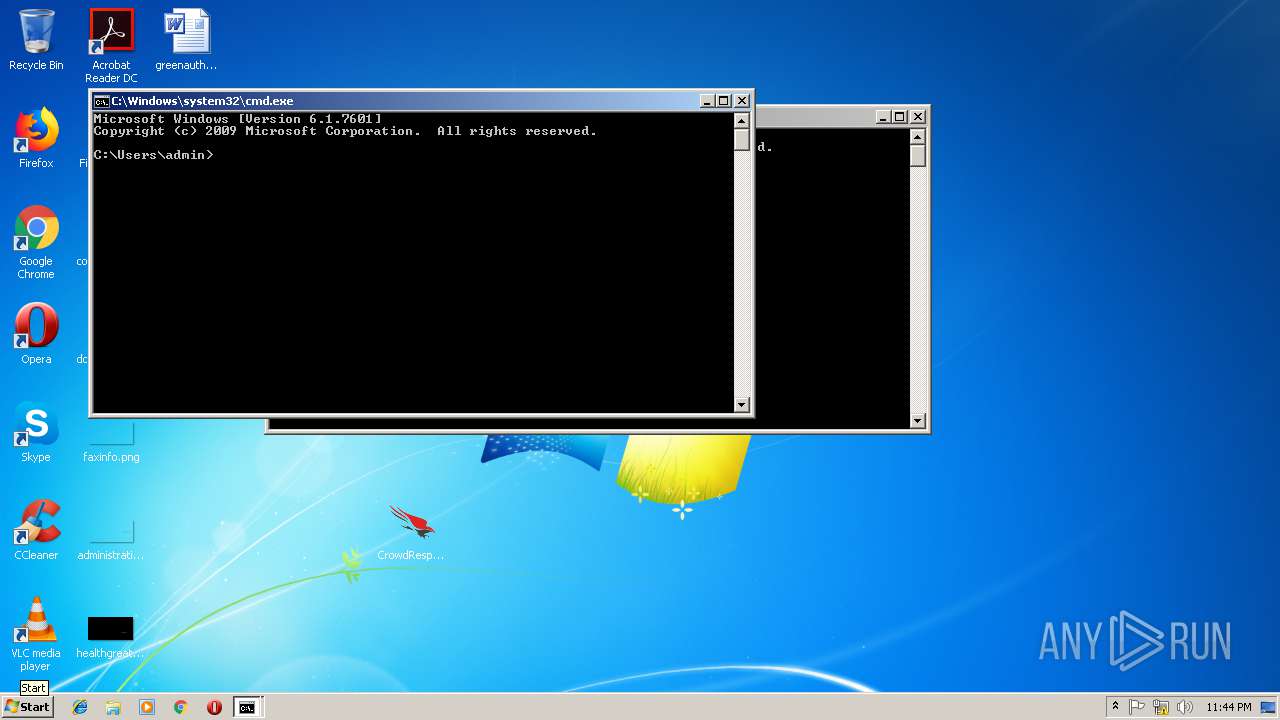
Task: Open Chrome from the taskbar
Action: click(181, 707)
